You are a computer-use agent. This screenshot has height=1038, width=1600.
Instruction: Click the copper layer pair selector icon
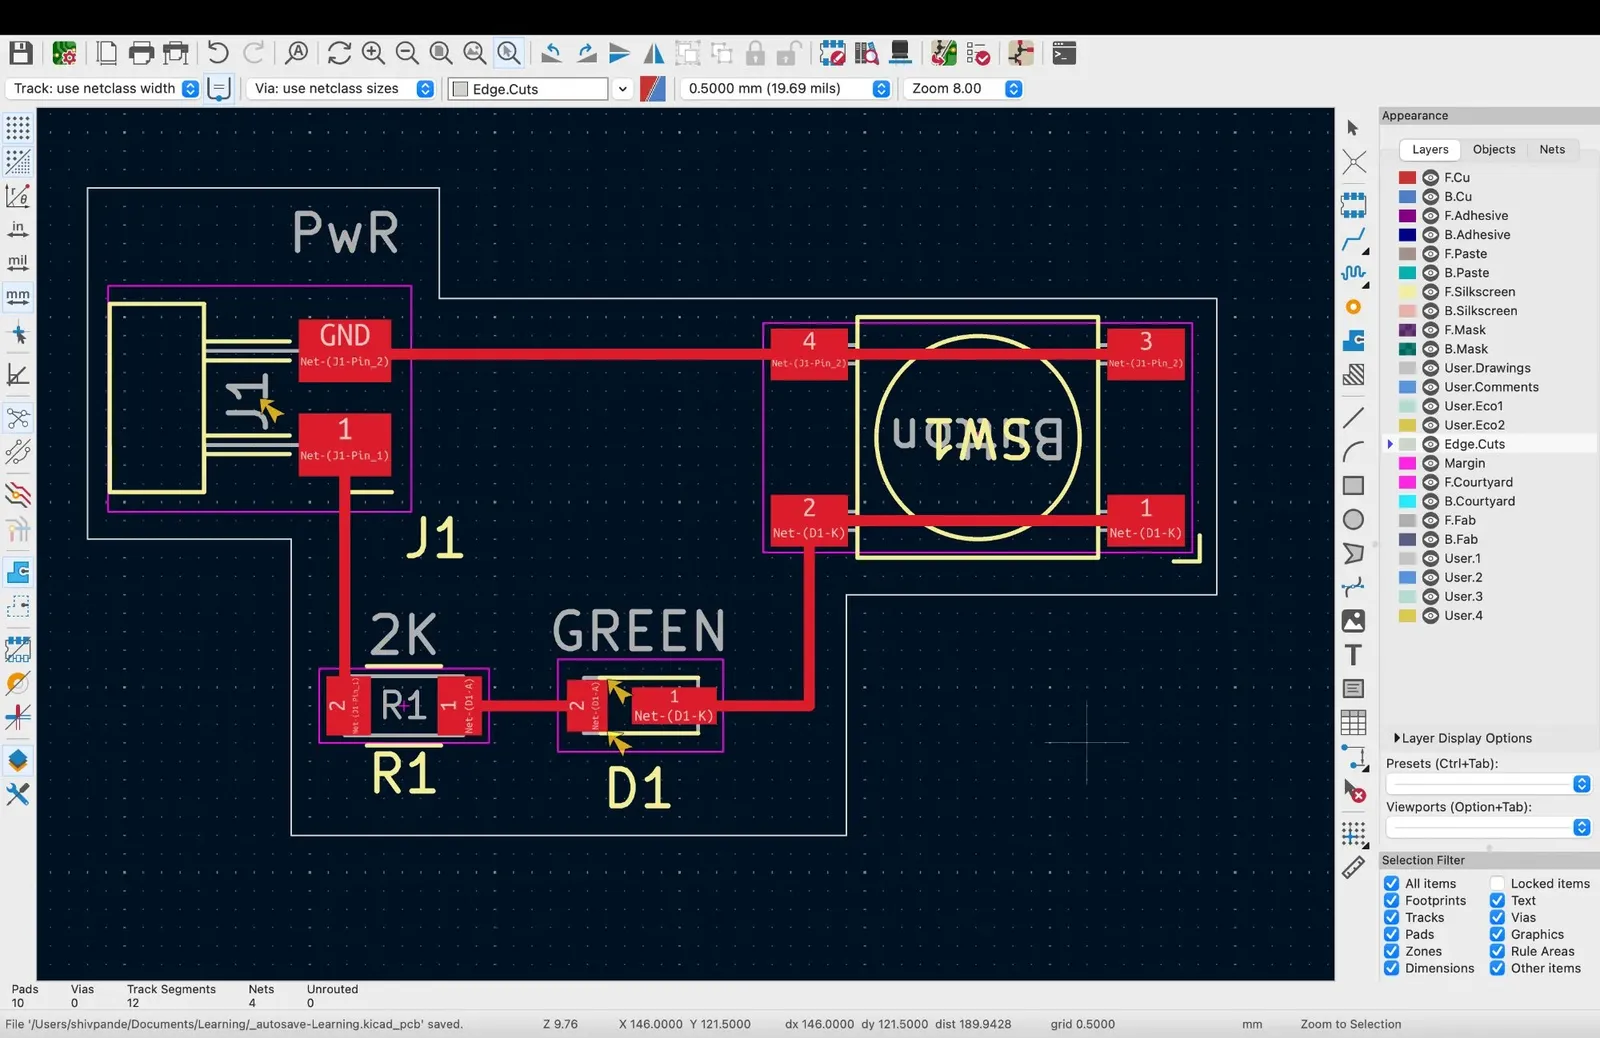click(x=652, y=88)
